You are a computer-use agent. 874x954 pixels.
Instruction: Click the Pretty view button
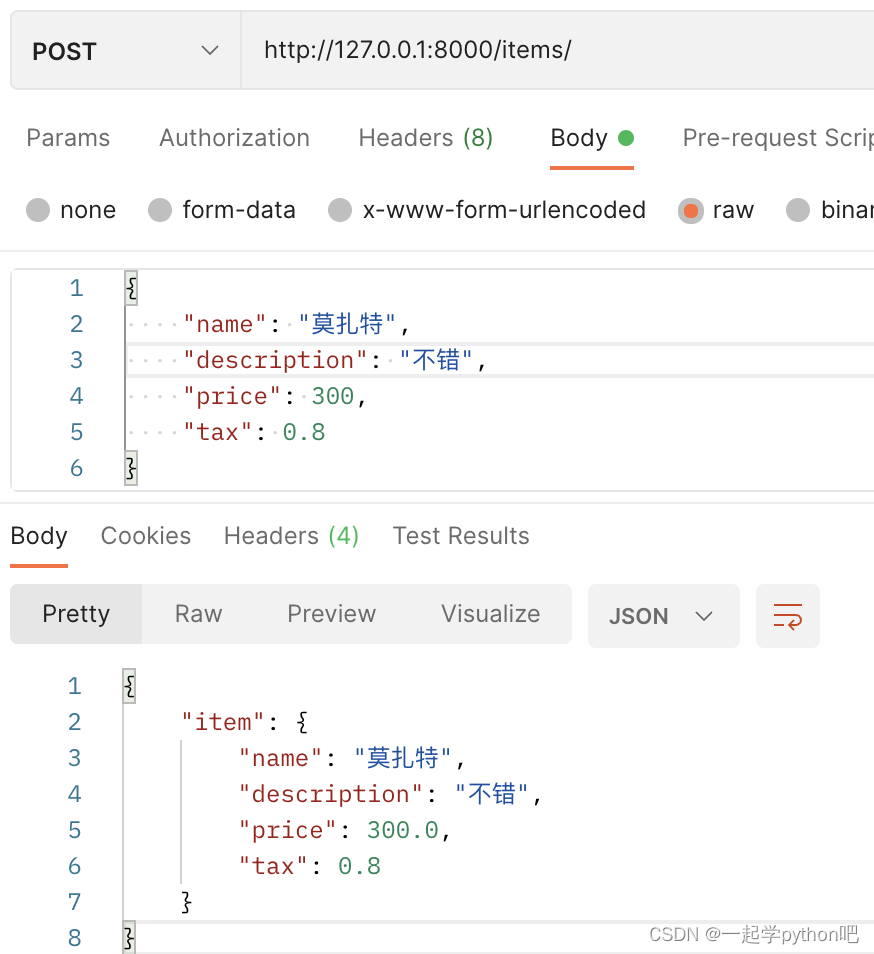pyautogui.click(x=76, y=614)
